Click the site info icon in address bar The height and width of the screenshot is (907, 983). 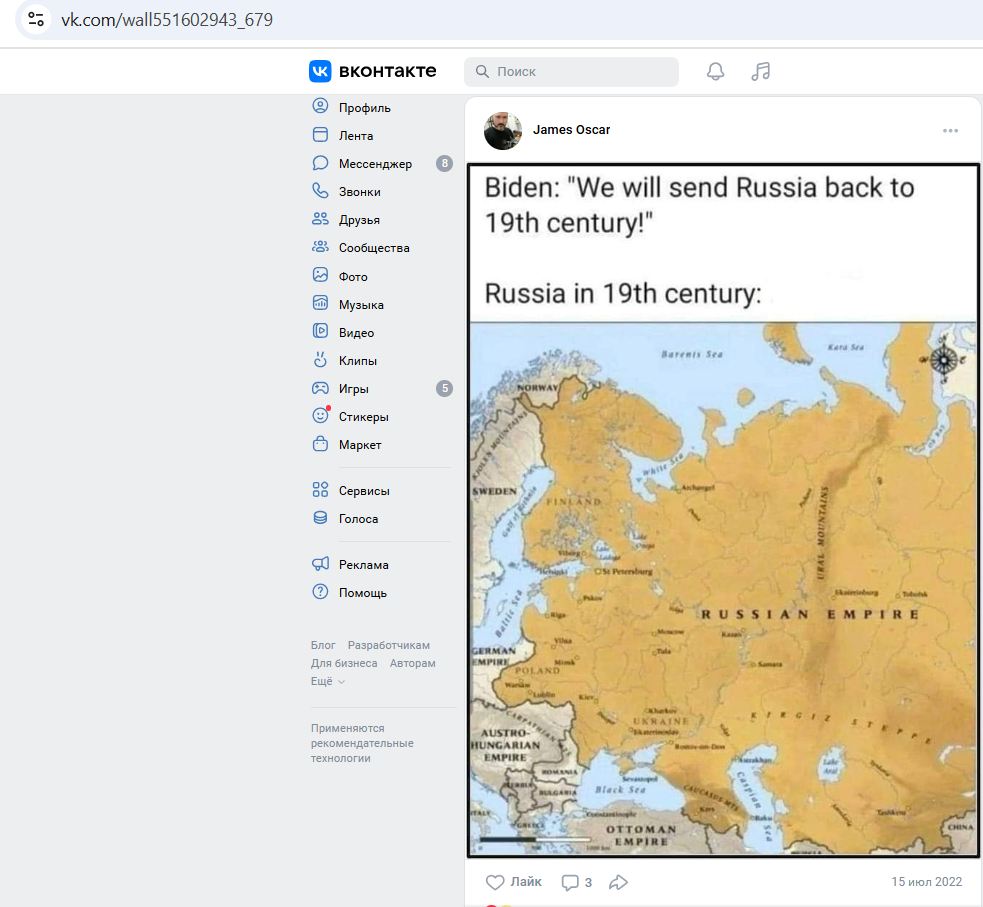pyautogui.click(x=36, y=19)
